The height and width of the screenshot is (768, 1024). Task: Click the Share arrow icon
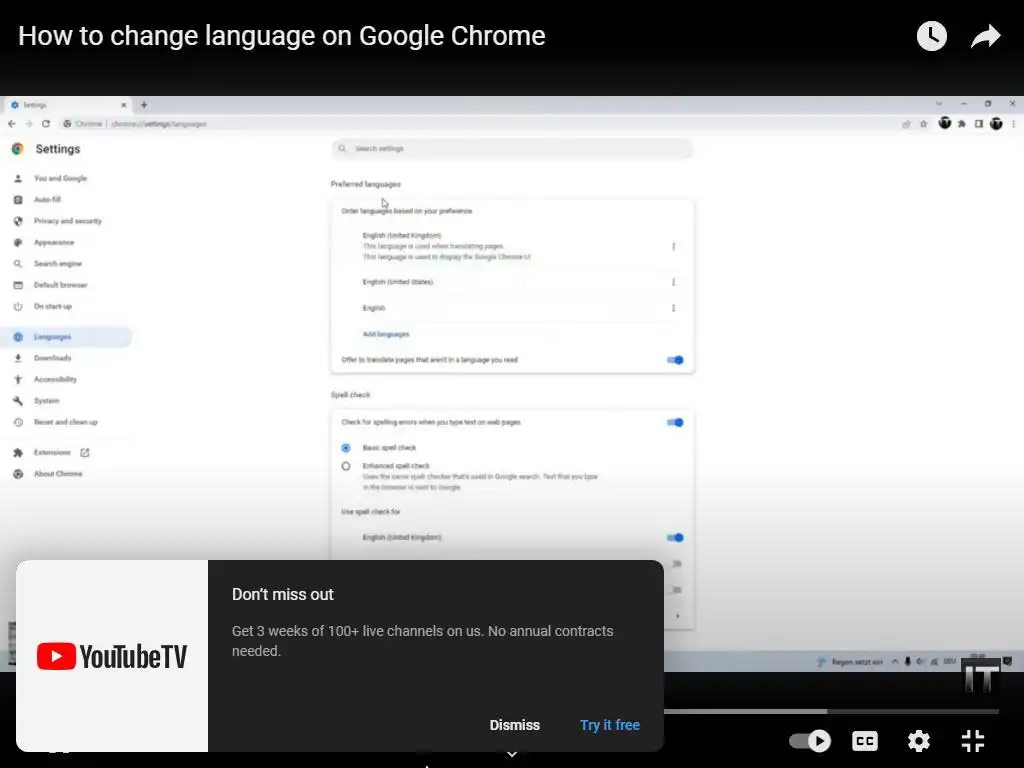click(985, 37)
